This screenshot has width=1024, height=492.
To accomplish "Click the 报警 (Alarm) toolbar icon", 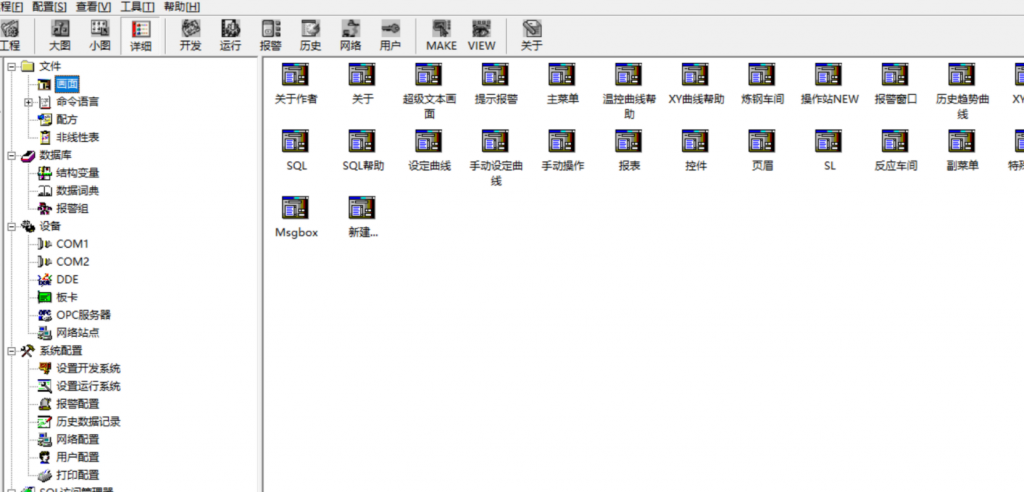I will coord(270,34).
